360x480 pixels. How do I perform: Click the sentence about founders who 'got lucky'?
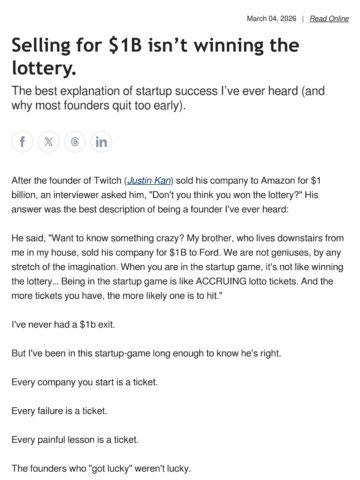101,468
